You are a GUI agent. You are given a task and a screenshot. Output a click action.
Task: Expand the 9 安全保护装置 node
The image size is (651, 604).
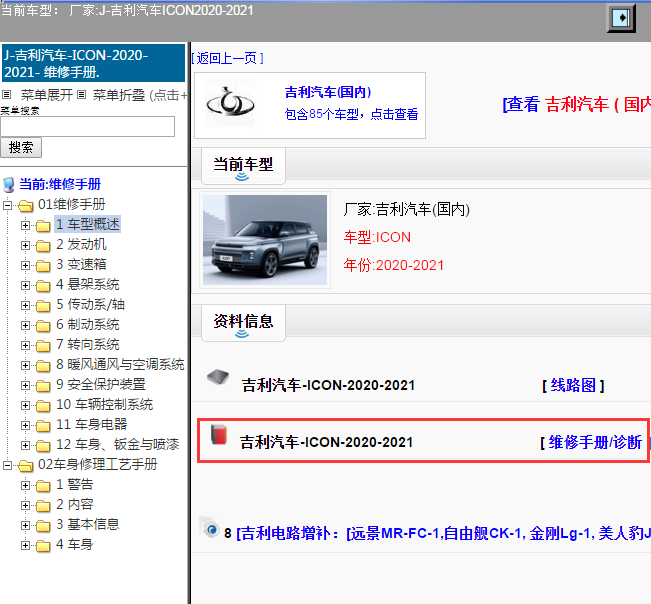pos(25,385)
